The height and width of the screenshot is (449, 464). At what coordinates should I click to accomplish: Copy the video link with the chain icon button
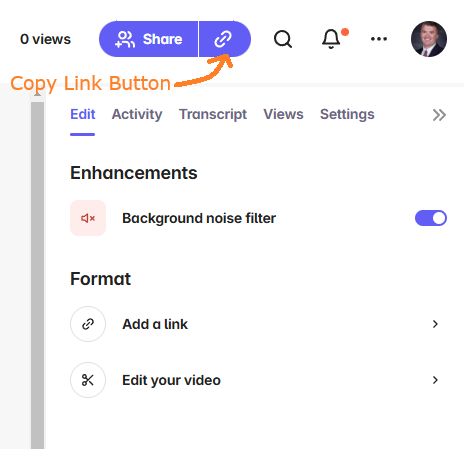225,39
